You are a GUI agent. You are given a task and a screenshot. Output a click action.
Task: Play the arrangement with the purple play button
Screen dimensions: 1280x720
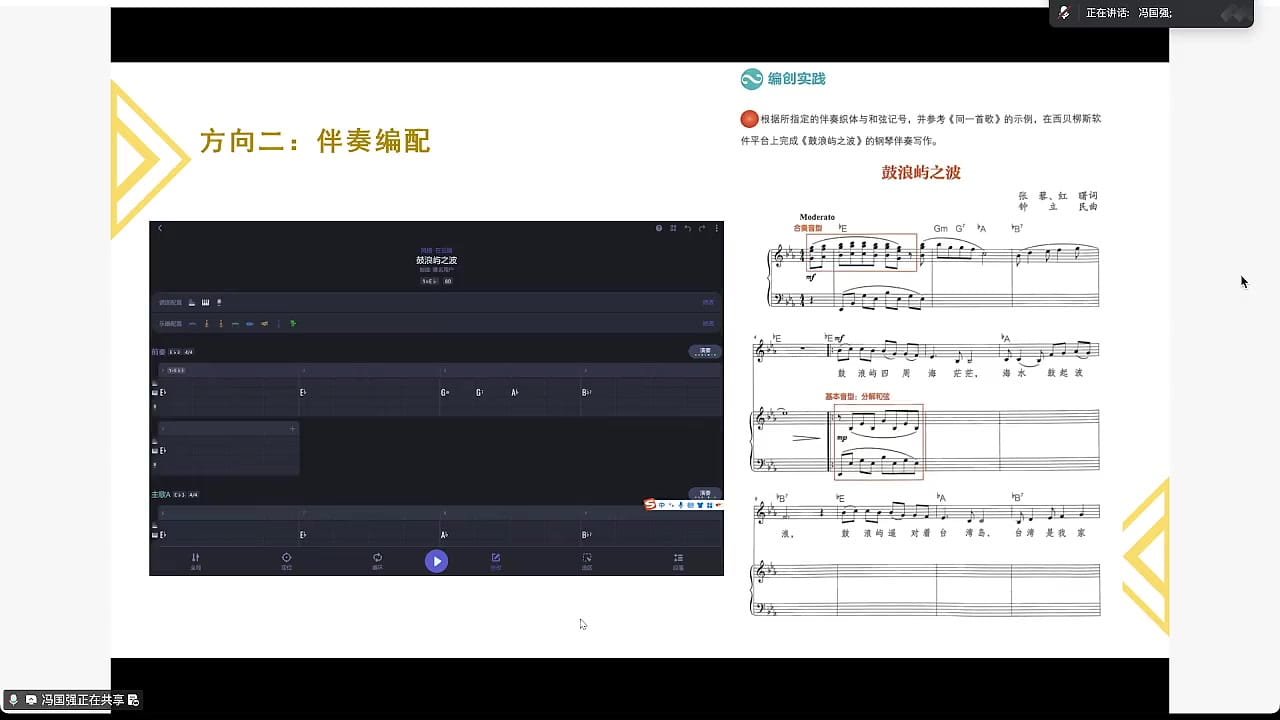click(x=436, y=561)
